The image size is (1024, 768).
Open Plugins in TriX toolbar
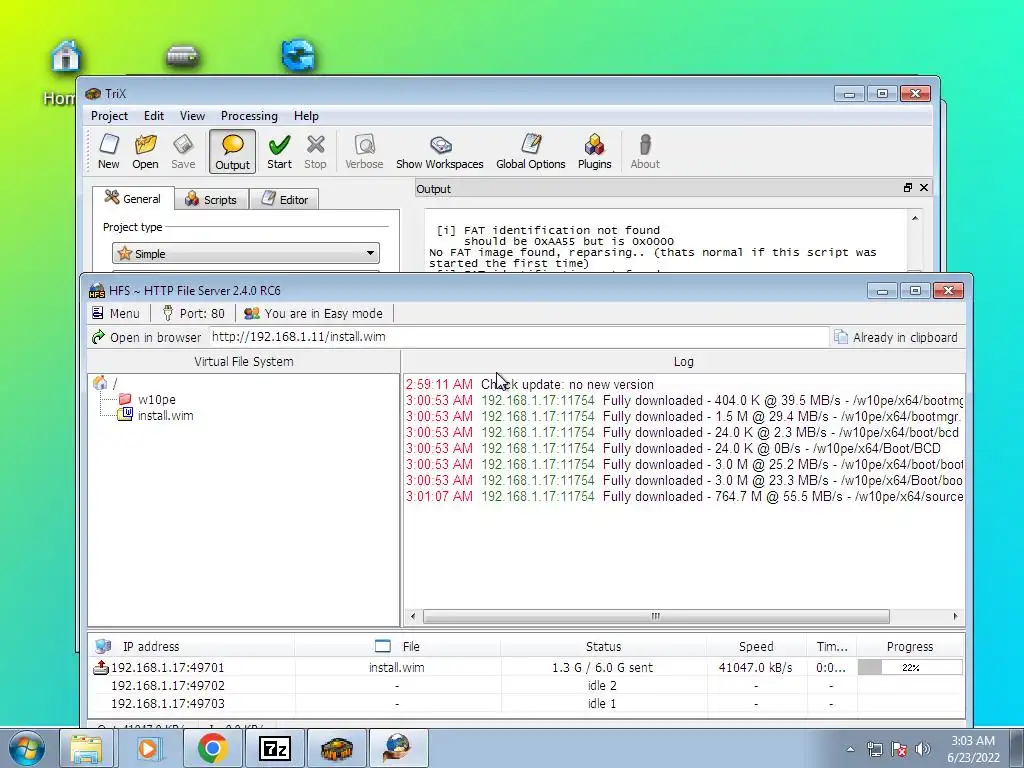tap(594, 152)
